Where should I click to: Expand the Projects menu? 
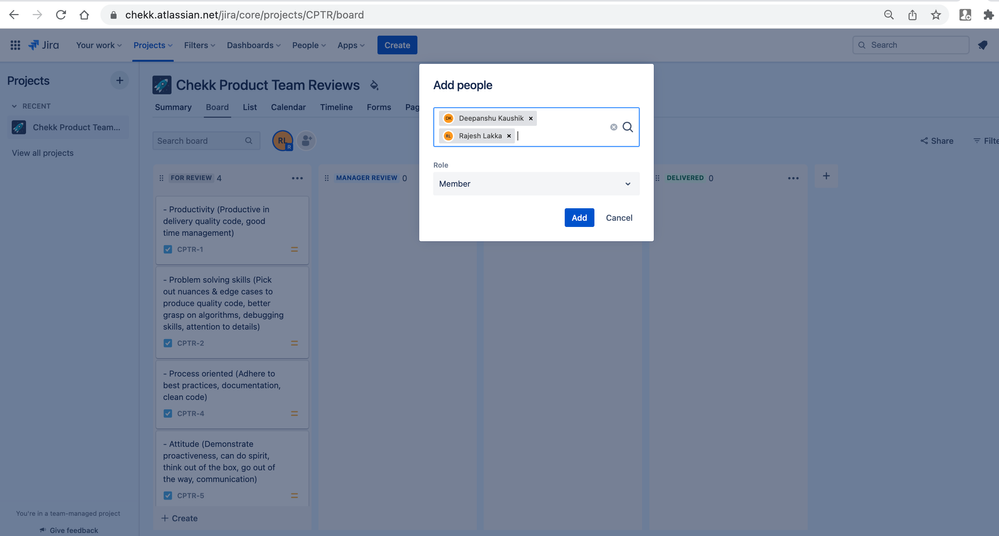point(153,45)
